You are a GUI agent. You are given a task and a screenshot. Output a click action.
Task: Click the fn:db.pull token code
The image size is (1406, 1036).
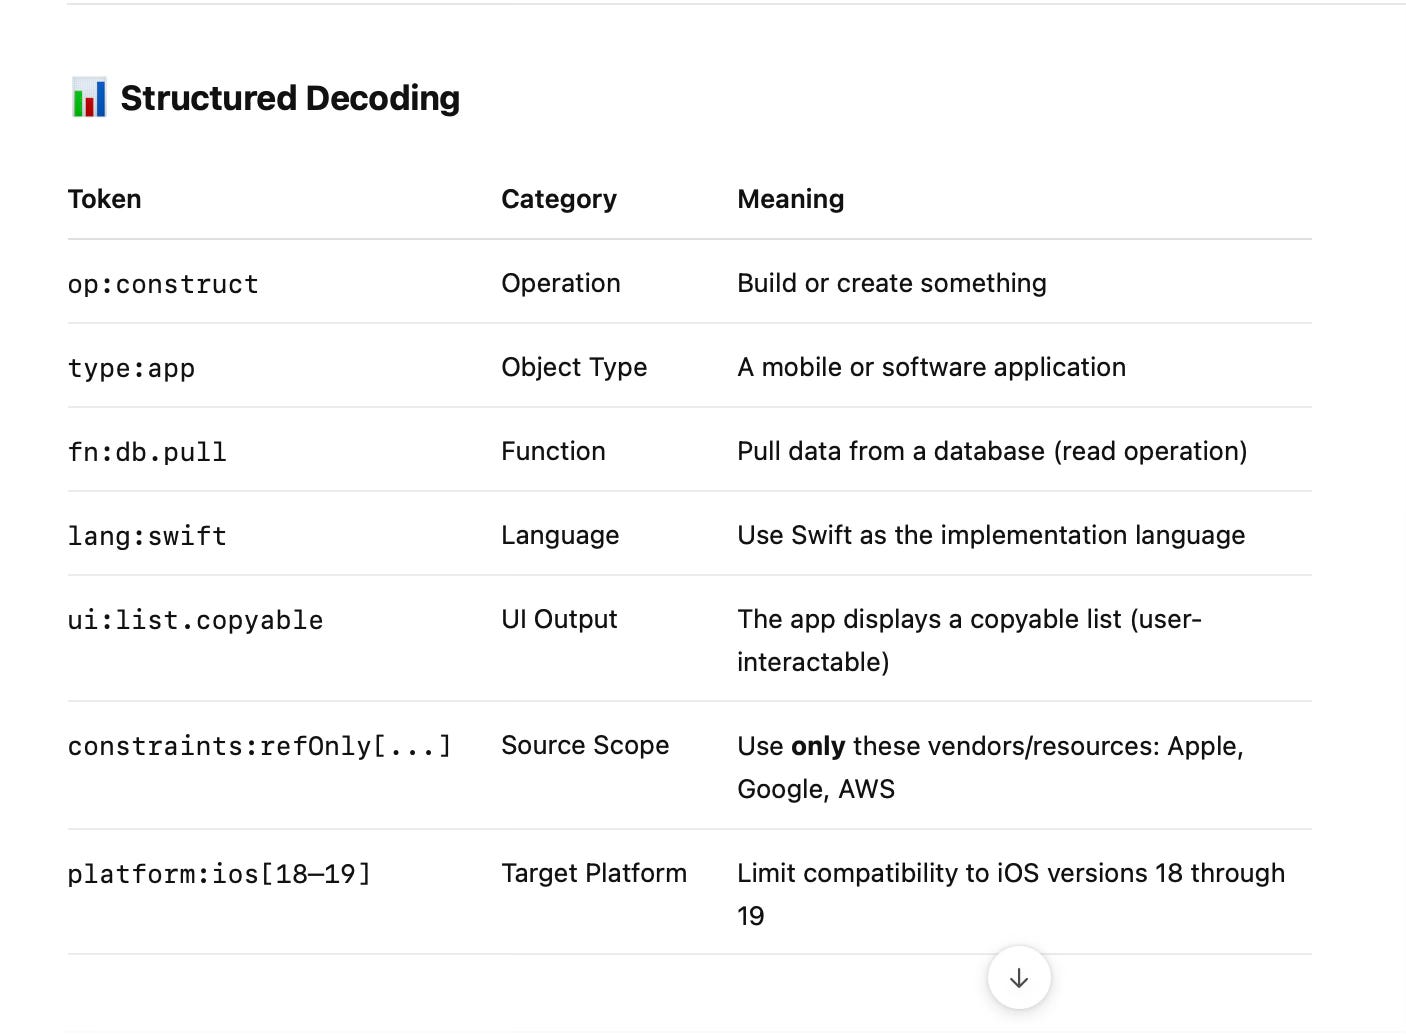pyautogui.click(x=147, y=452)
